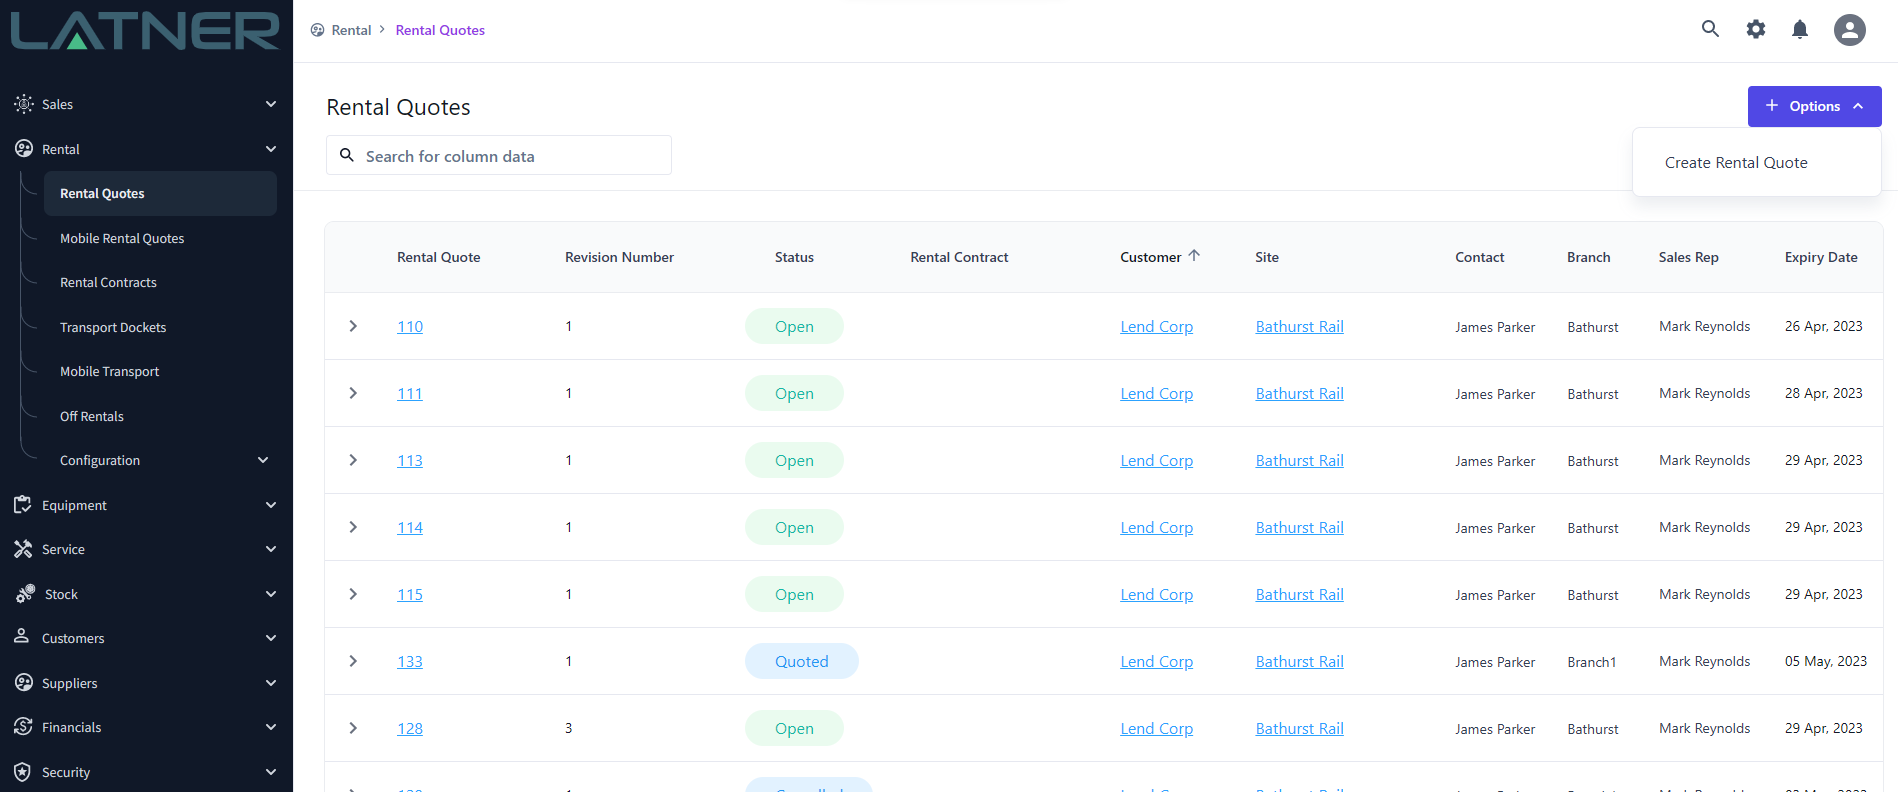This screenshot has width=1898, height=792.
Task: Click the search magnifier icon in header
Action: point(1710,29)
